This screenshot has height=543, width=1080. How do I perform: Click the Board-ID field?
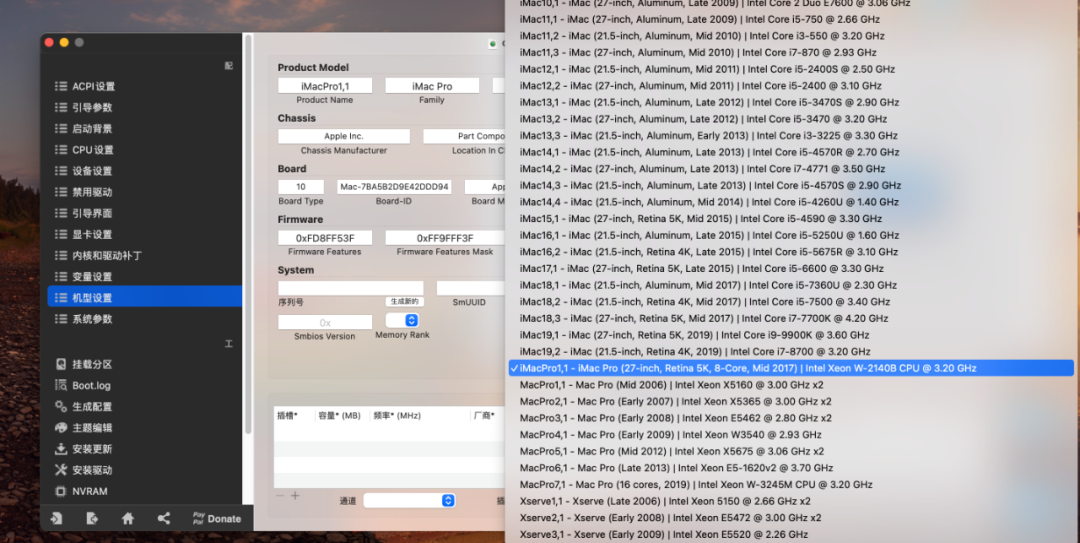click(394, 187)
